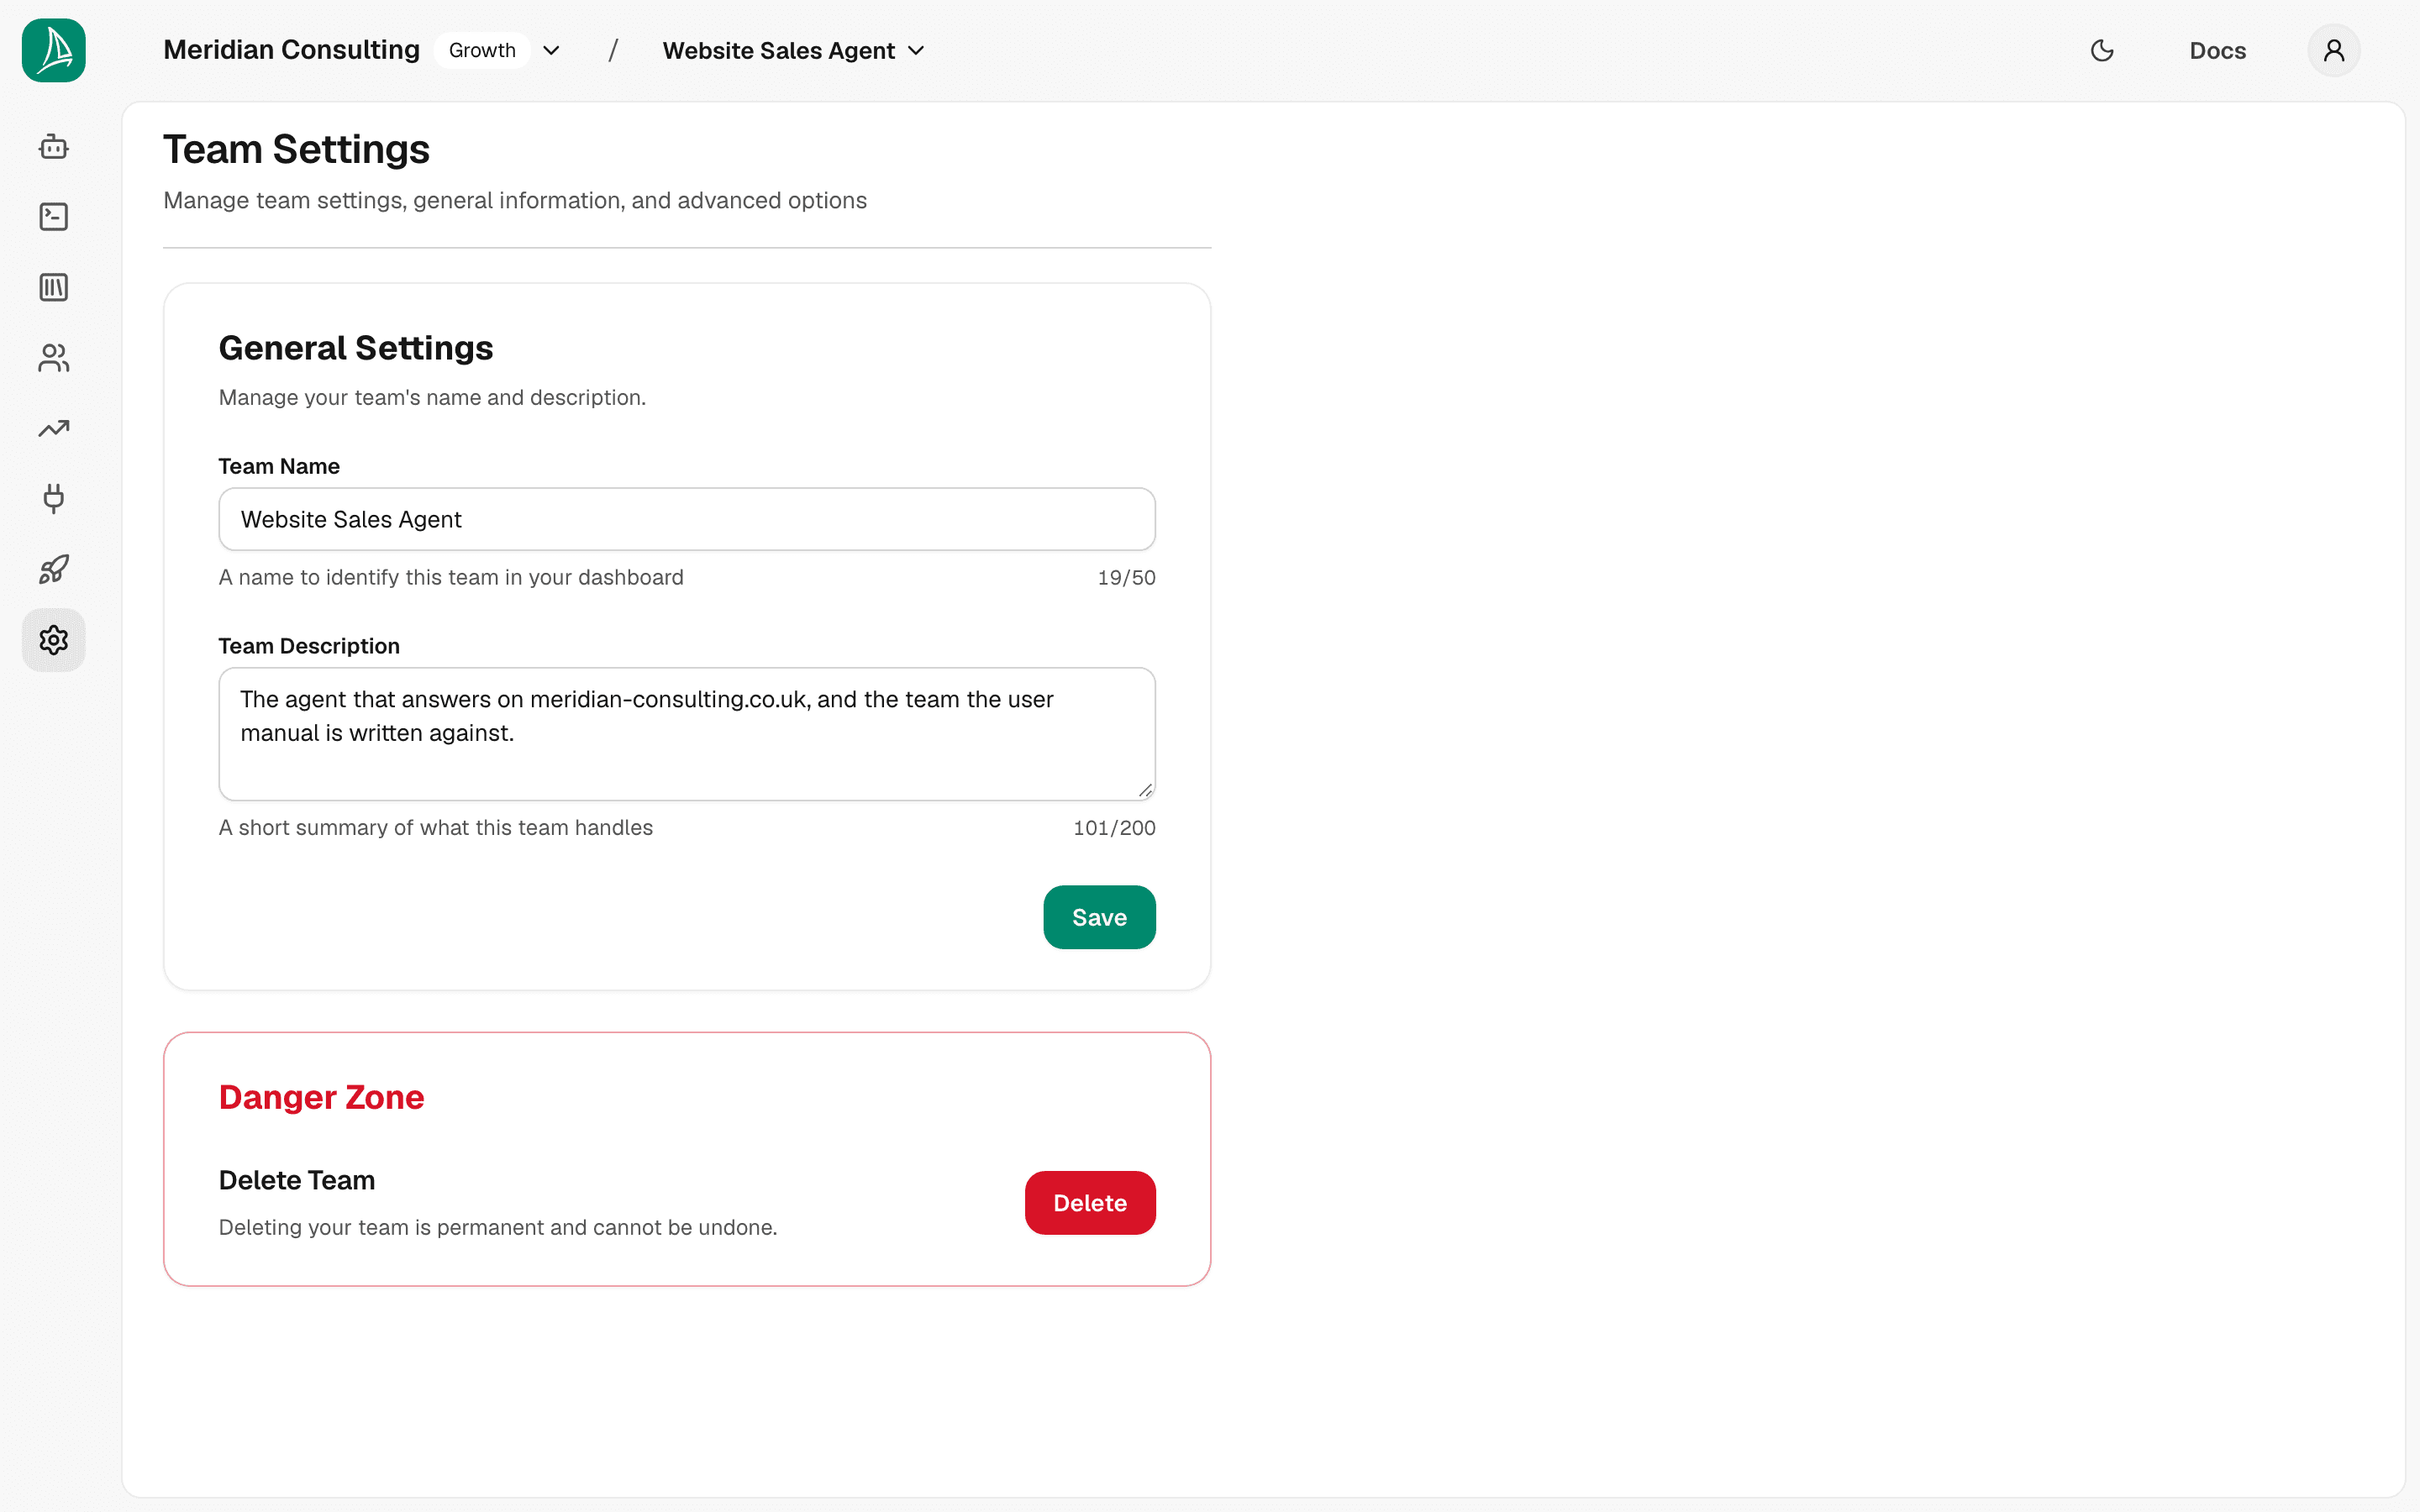This screenshot has height=1512, width=2420.
Task: Click the '101/200' character counter
Action: point(1114,828)
